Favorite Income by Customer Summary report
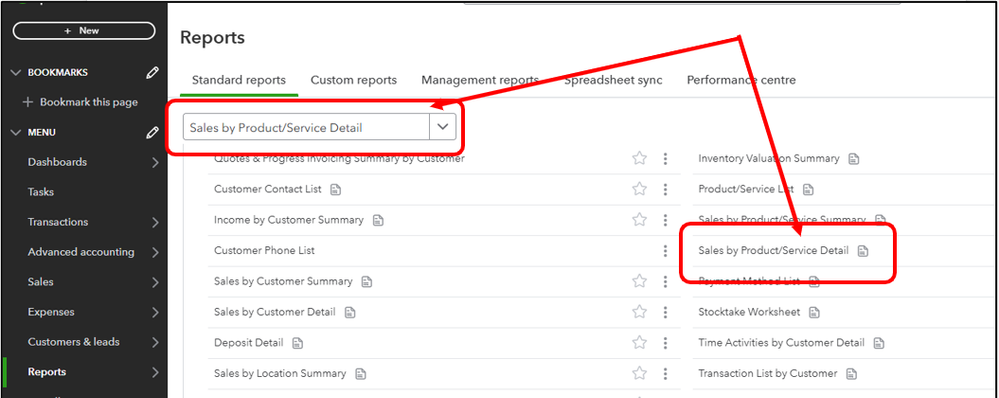Viewport: 999px width, 398px height. click(x=640, y=220)
